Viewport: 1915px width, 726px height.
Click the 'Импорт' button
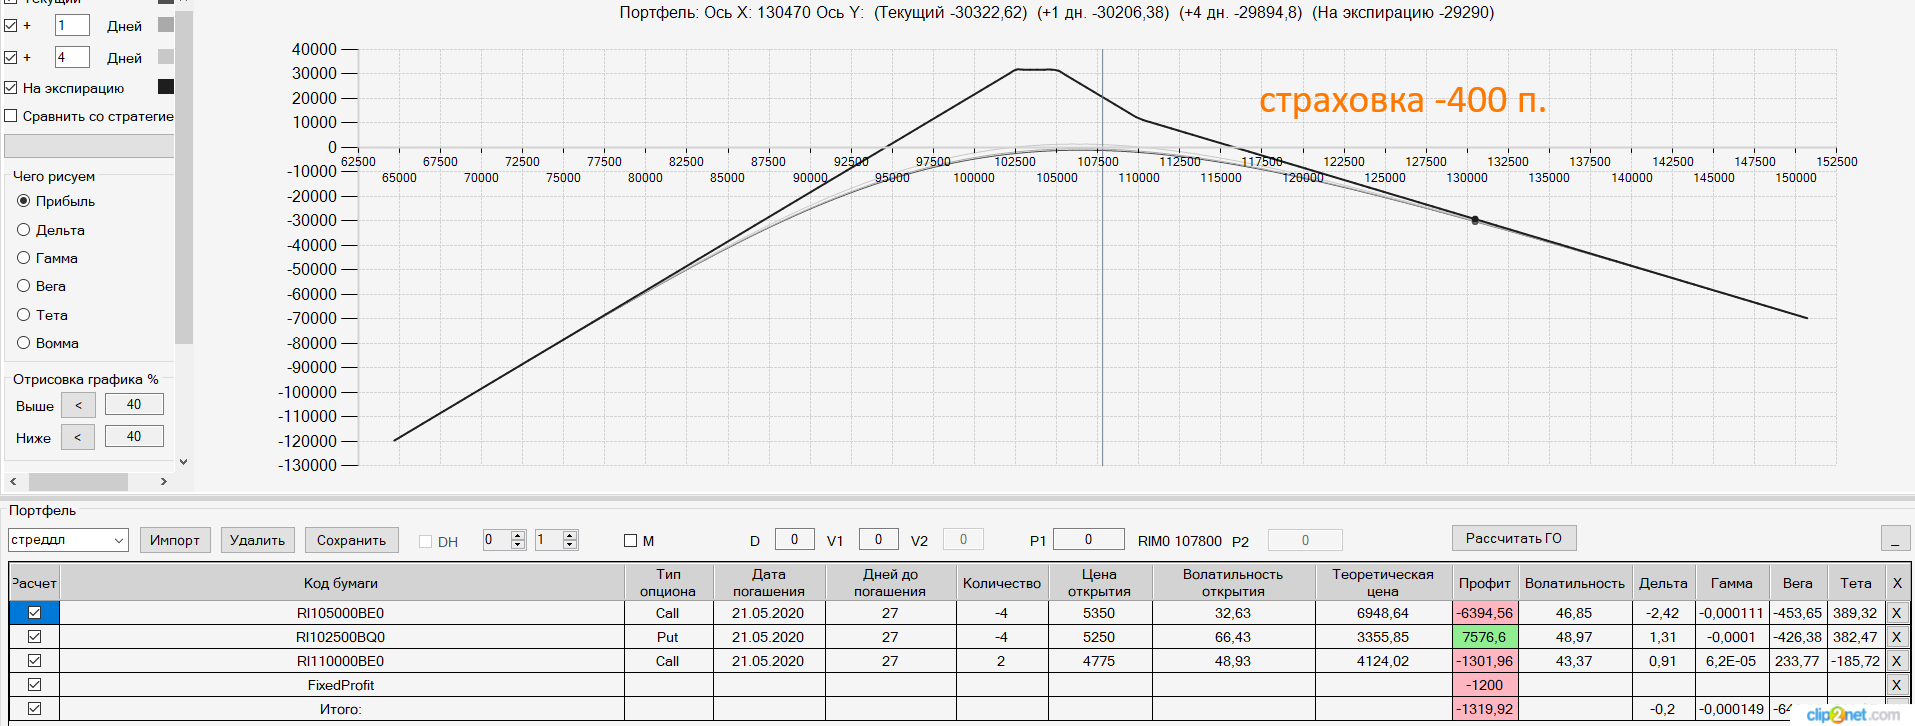[x=175, y=540]
